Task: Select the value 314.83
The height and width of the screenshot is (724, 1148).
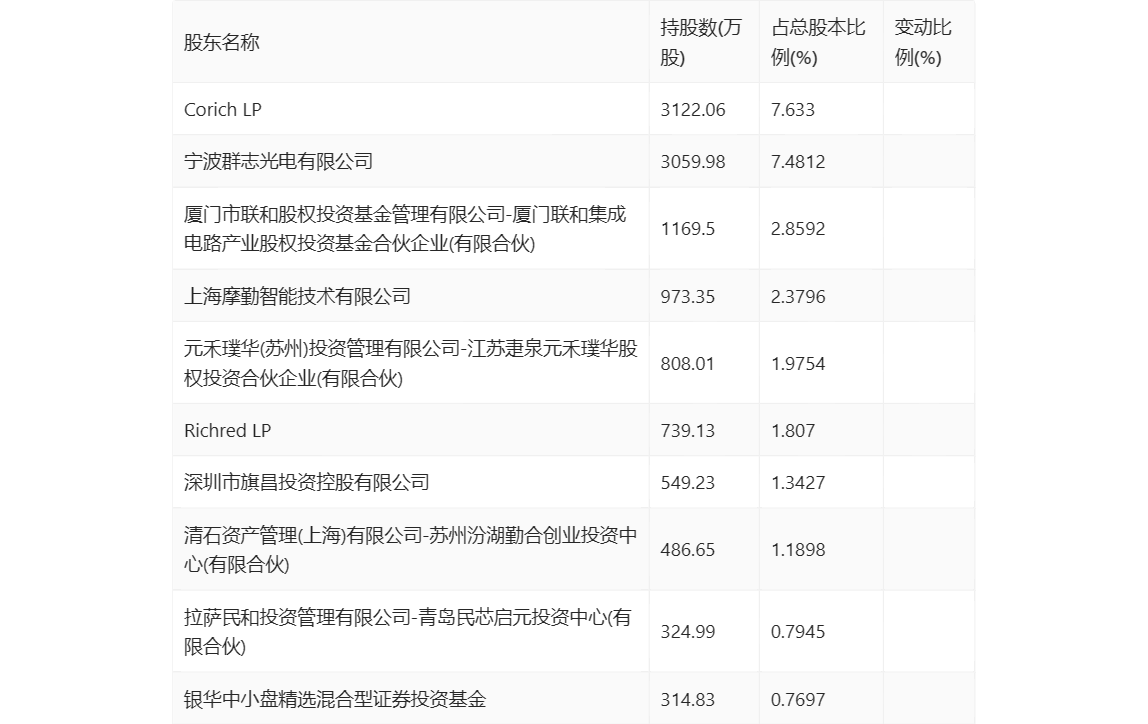Action: (x=687, y=701)
